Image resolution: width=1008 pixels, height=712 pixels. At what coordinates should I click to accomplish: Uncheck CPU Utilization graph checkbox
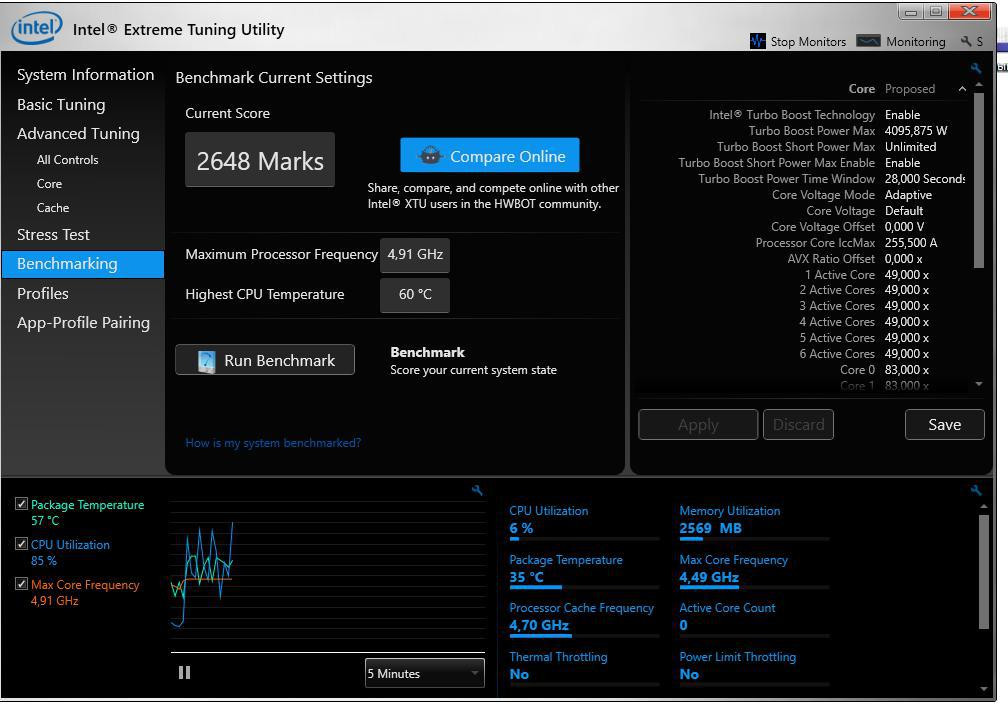tap(21, 544)
